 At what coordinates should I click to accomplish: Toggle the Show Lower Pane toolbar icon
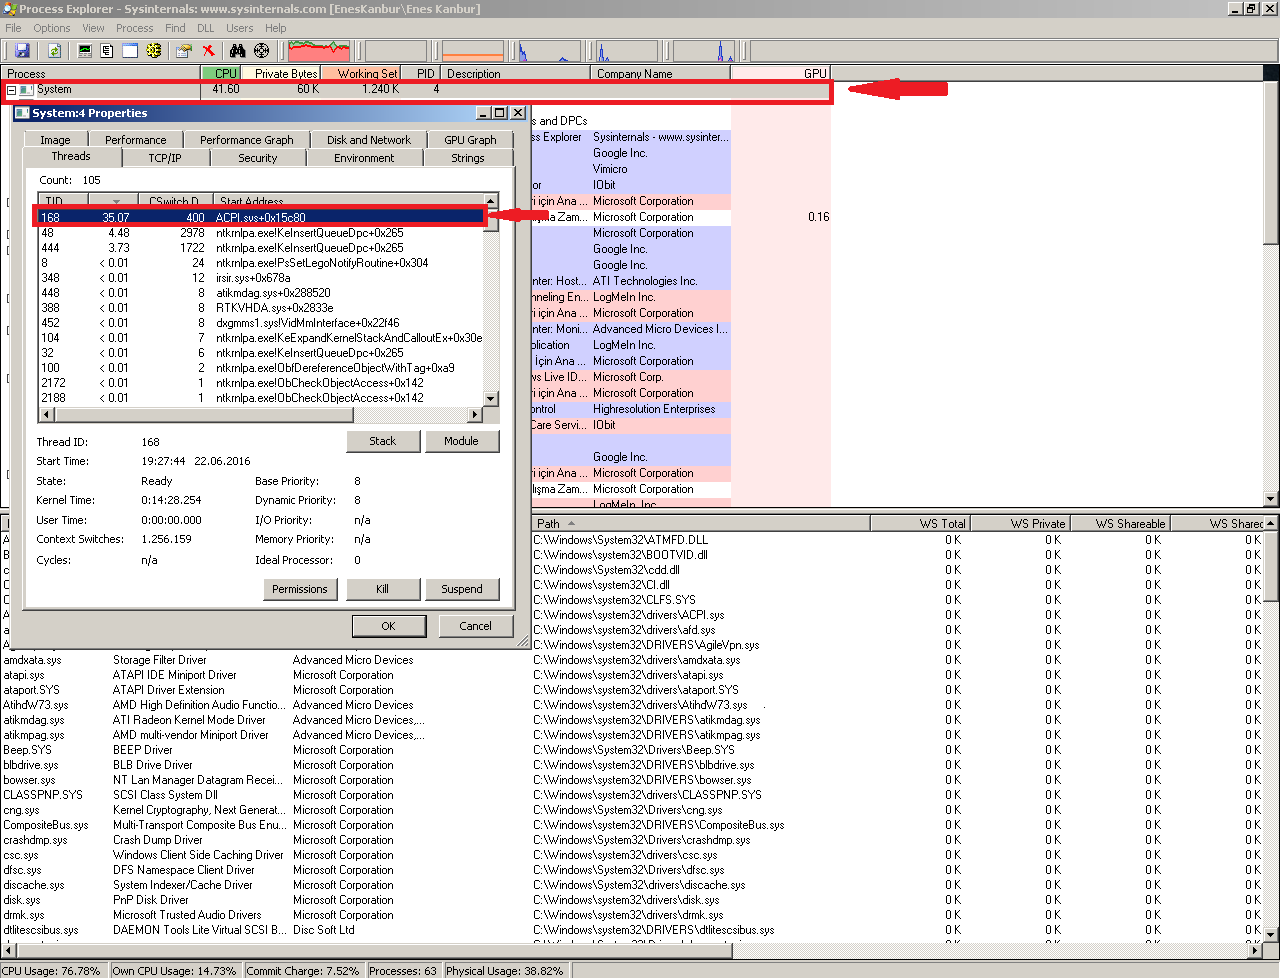(x=130, y=50)
